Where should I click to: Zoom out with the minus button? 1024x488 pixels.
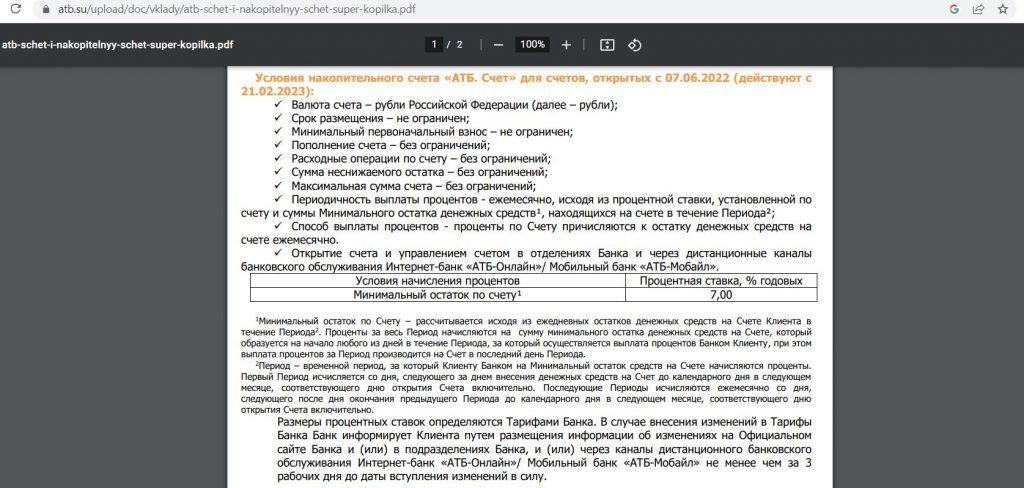tap(498, 44)
